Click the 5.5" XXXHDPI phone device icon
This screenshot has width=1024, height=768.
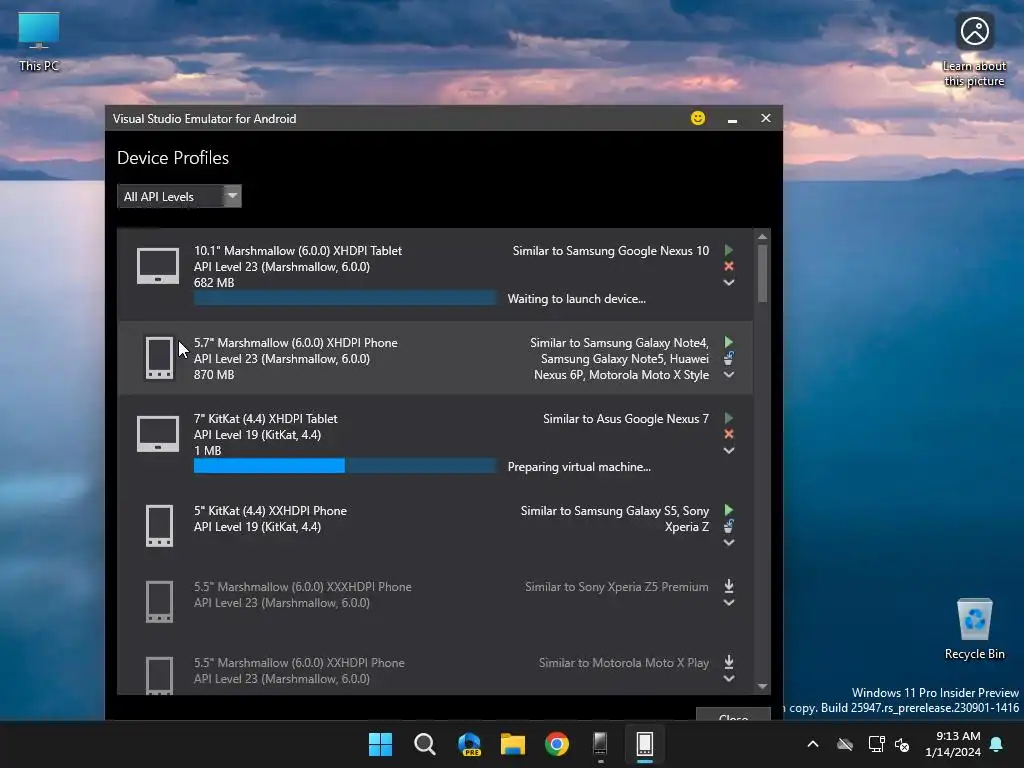pos(159,601)
